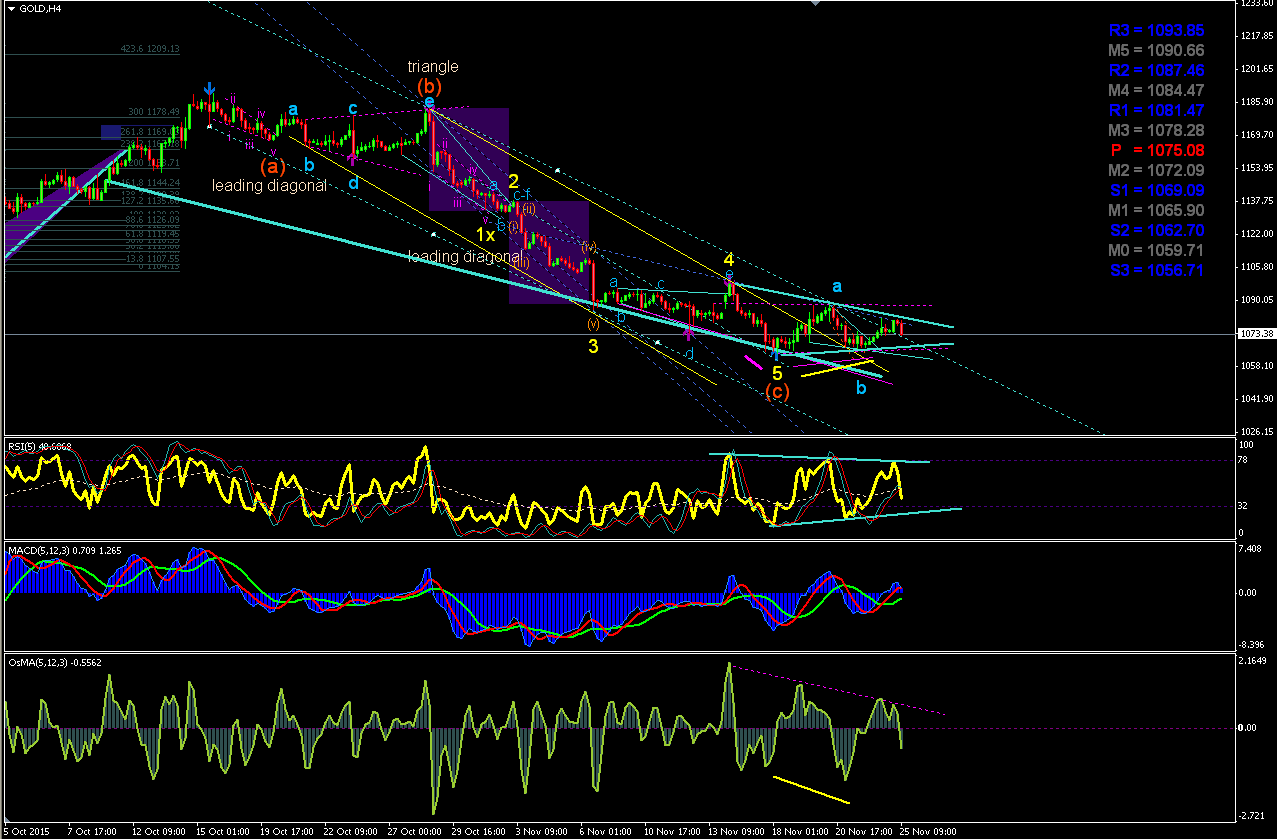Select the cyan chart shift triangle marker

[817, 4]
